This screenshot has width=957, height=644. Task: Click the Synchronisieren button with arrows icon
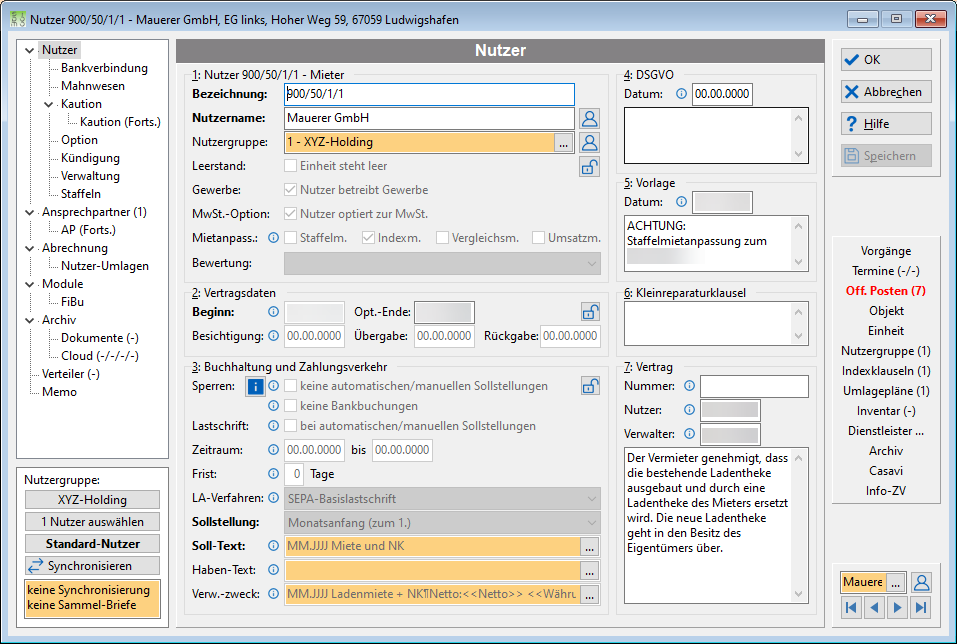coord(92,566)
